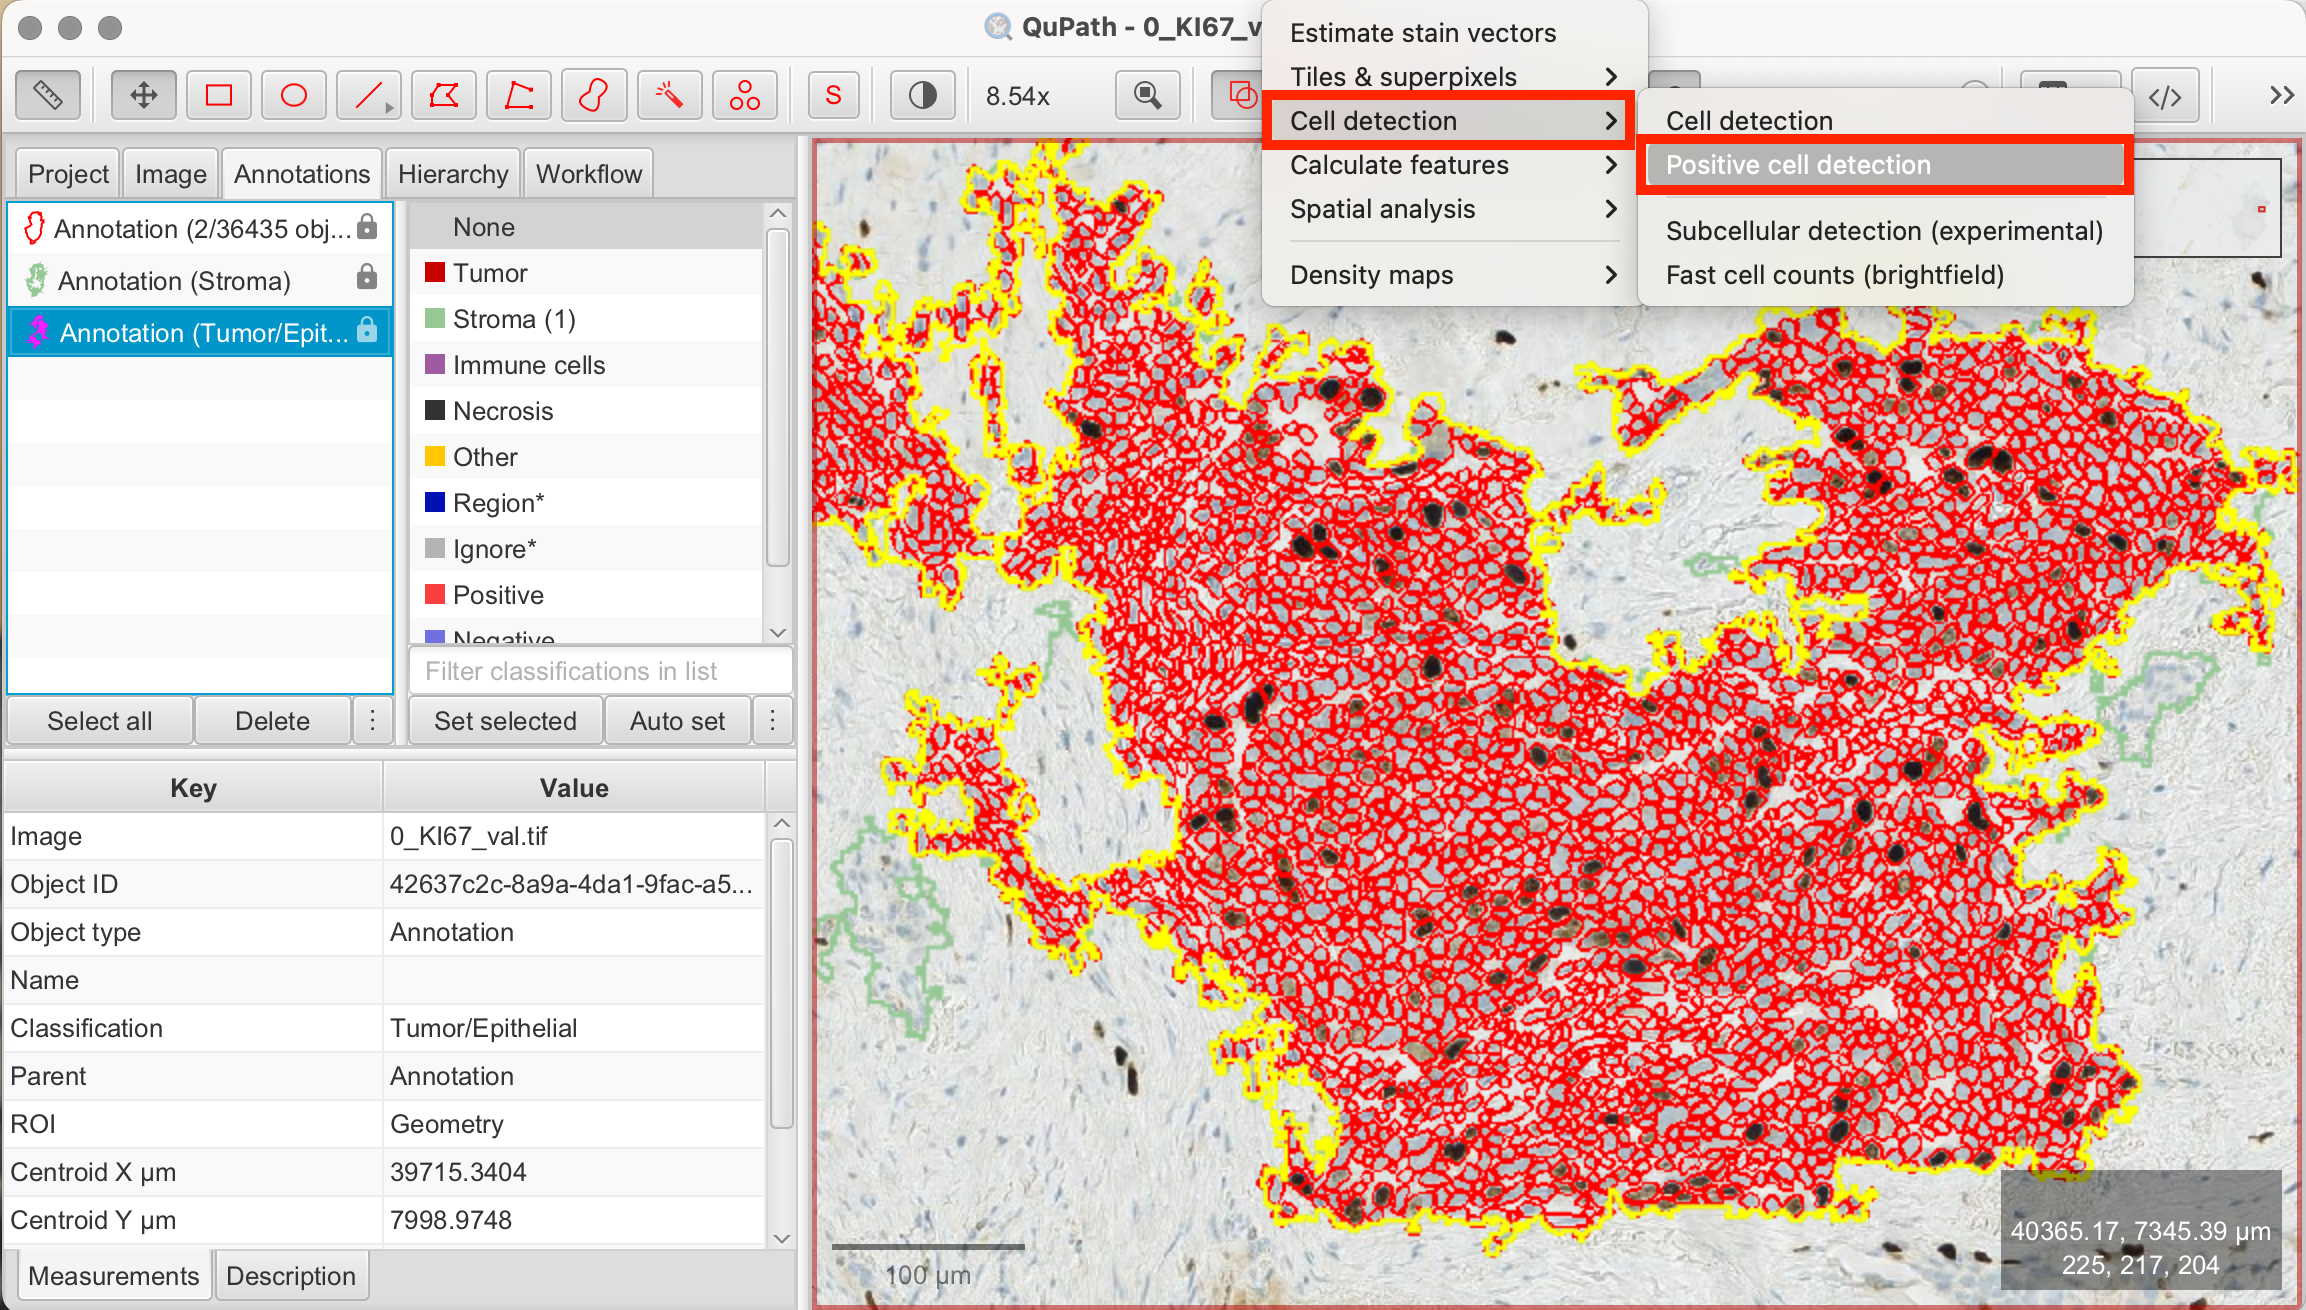
Task: Select the Ellipse annotation tool
Action: (x=294, y=96)
